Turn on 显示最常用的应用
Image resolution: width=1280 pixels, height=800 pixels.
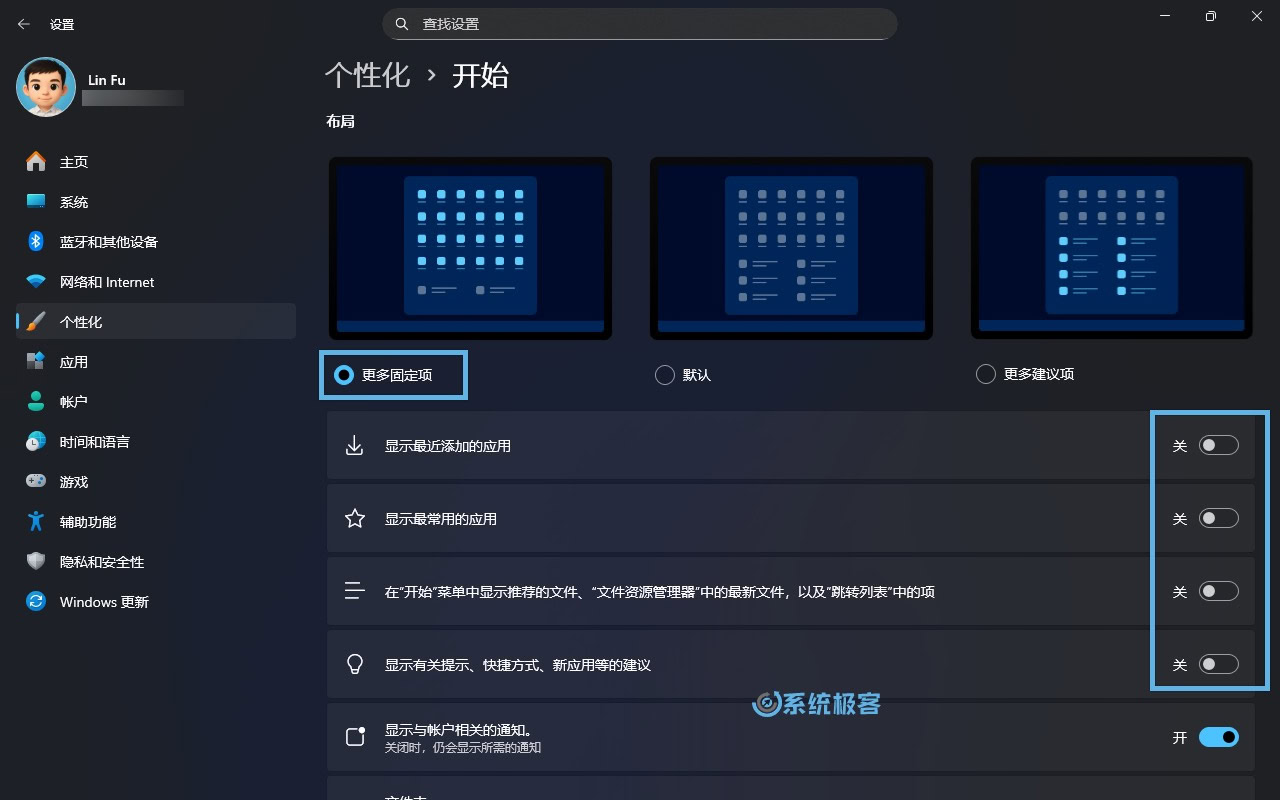(x=1219, y=518)
